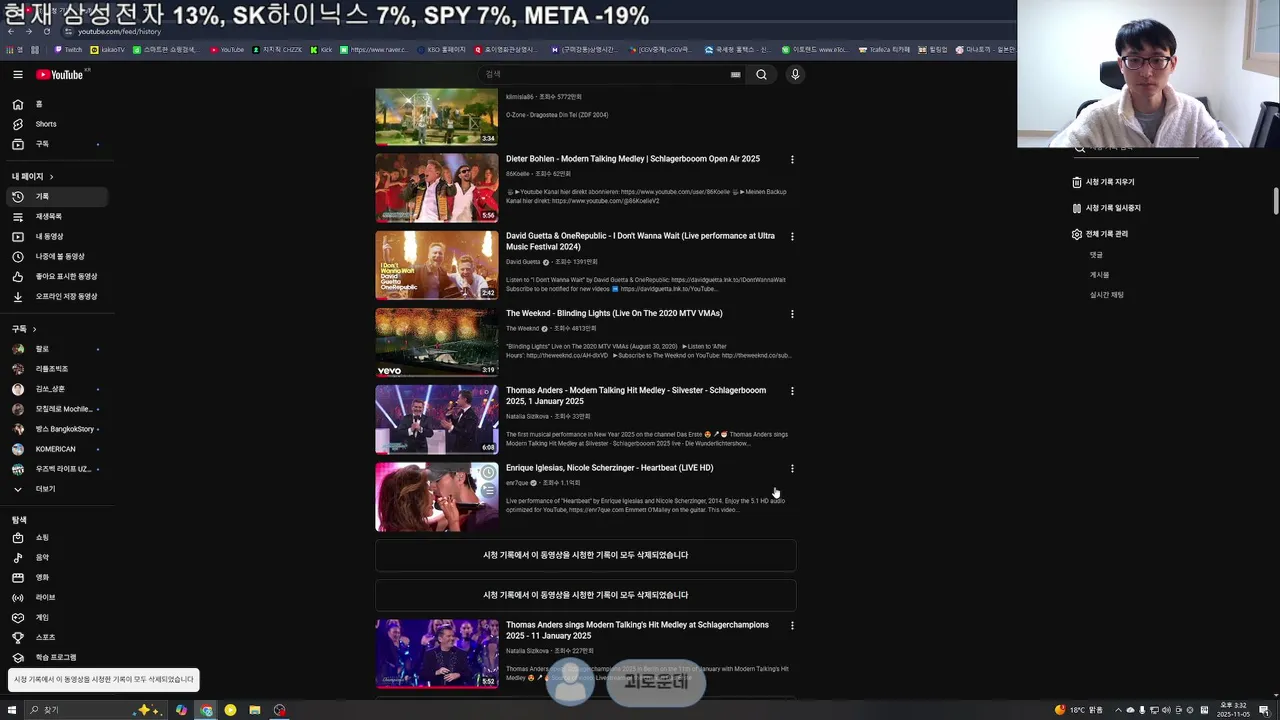
Task: Open 학습 프로그램 in the explore section
Action: tap(55, 657)
